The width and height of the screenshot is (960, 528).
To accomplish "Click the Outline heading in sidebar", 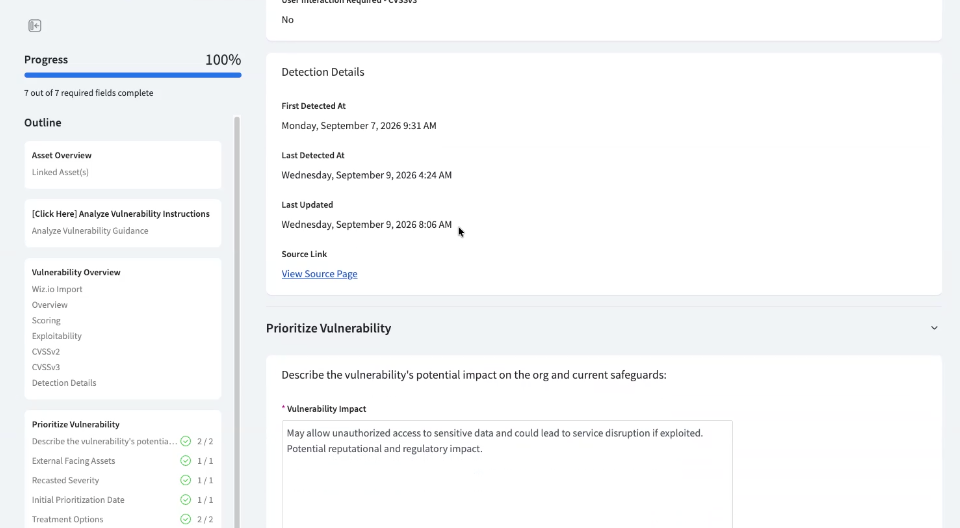I will point(43,123).
